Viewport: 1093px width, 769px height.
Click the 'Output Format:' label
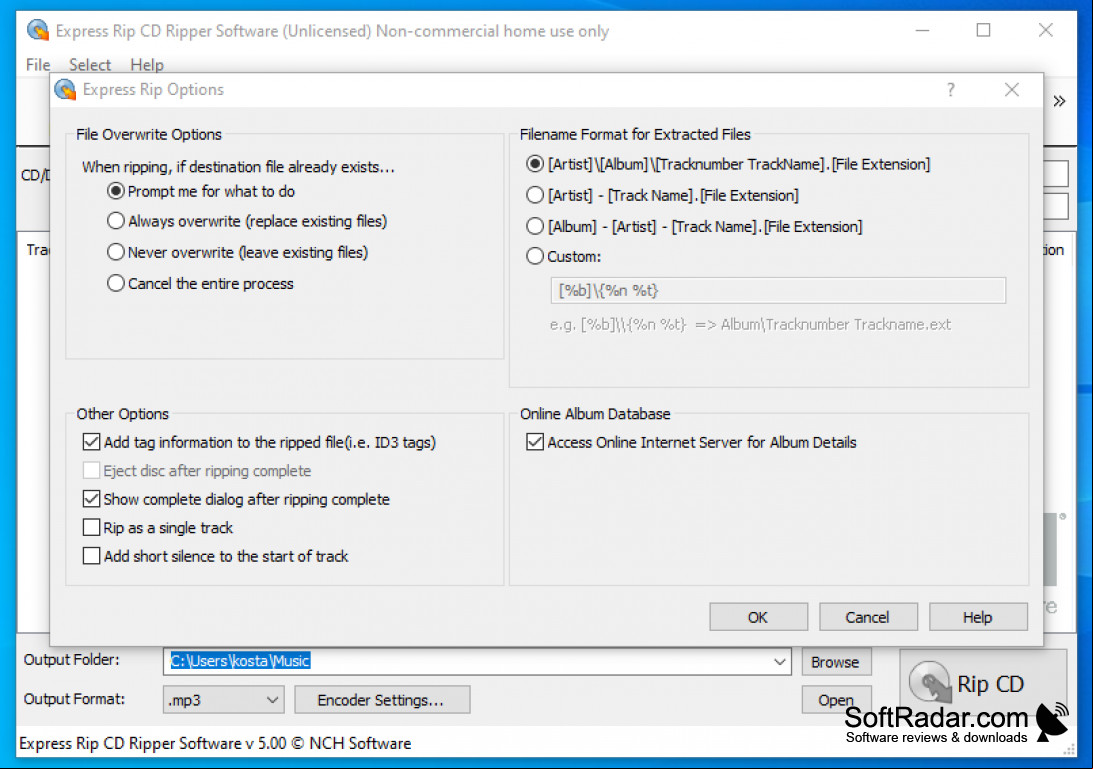(x=75, y=699)
